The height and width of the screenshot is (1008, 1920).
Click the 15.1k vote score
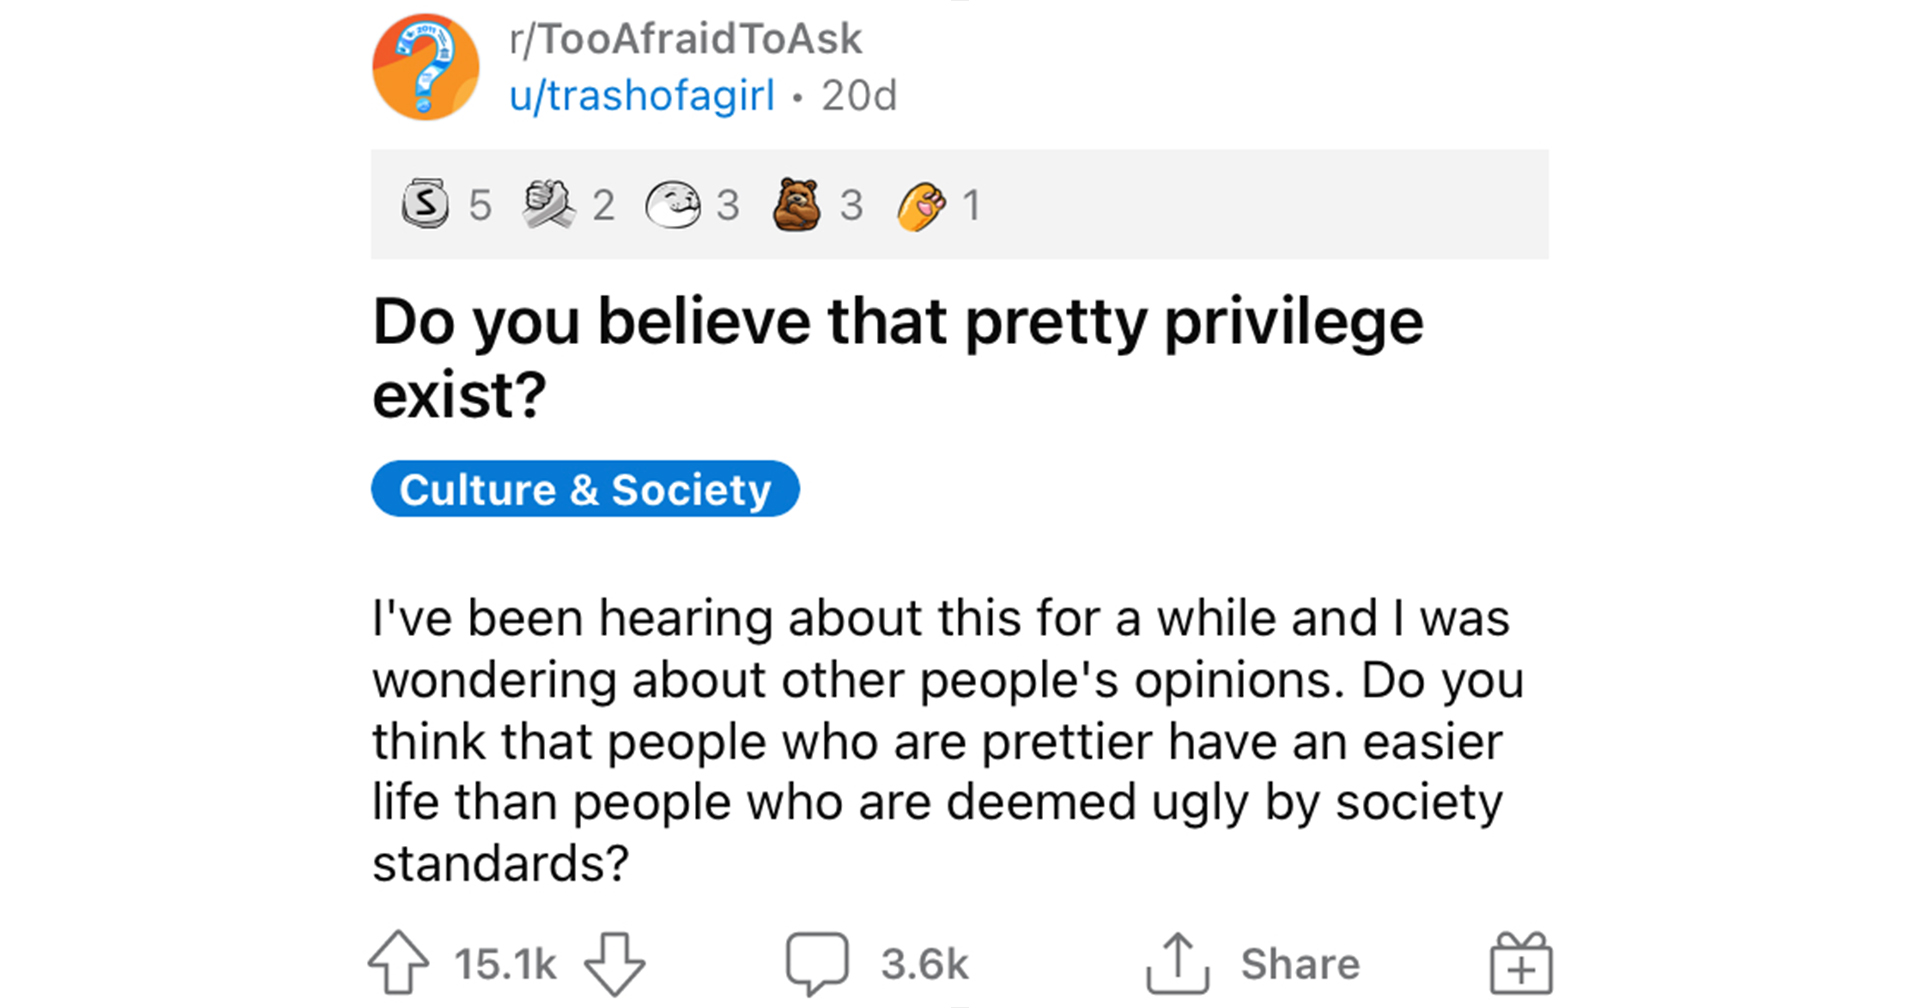(505, 964)
